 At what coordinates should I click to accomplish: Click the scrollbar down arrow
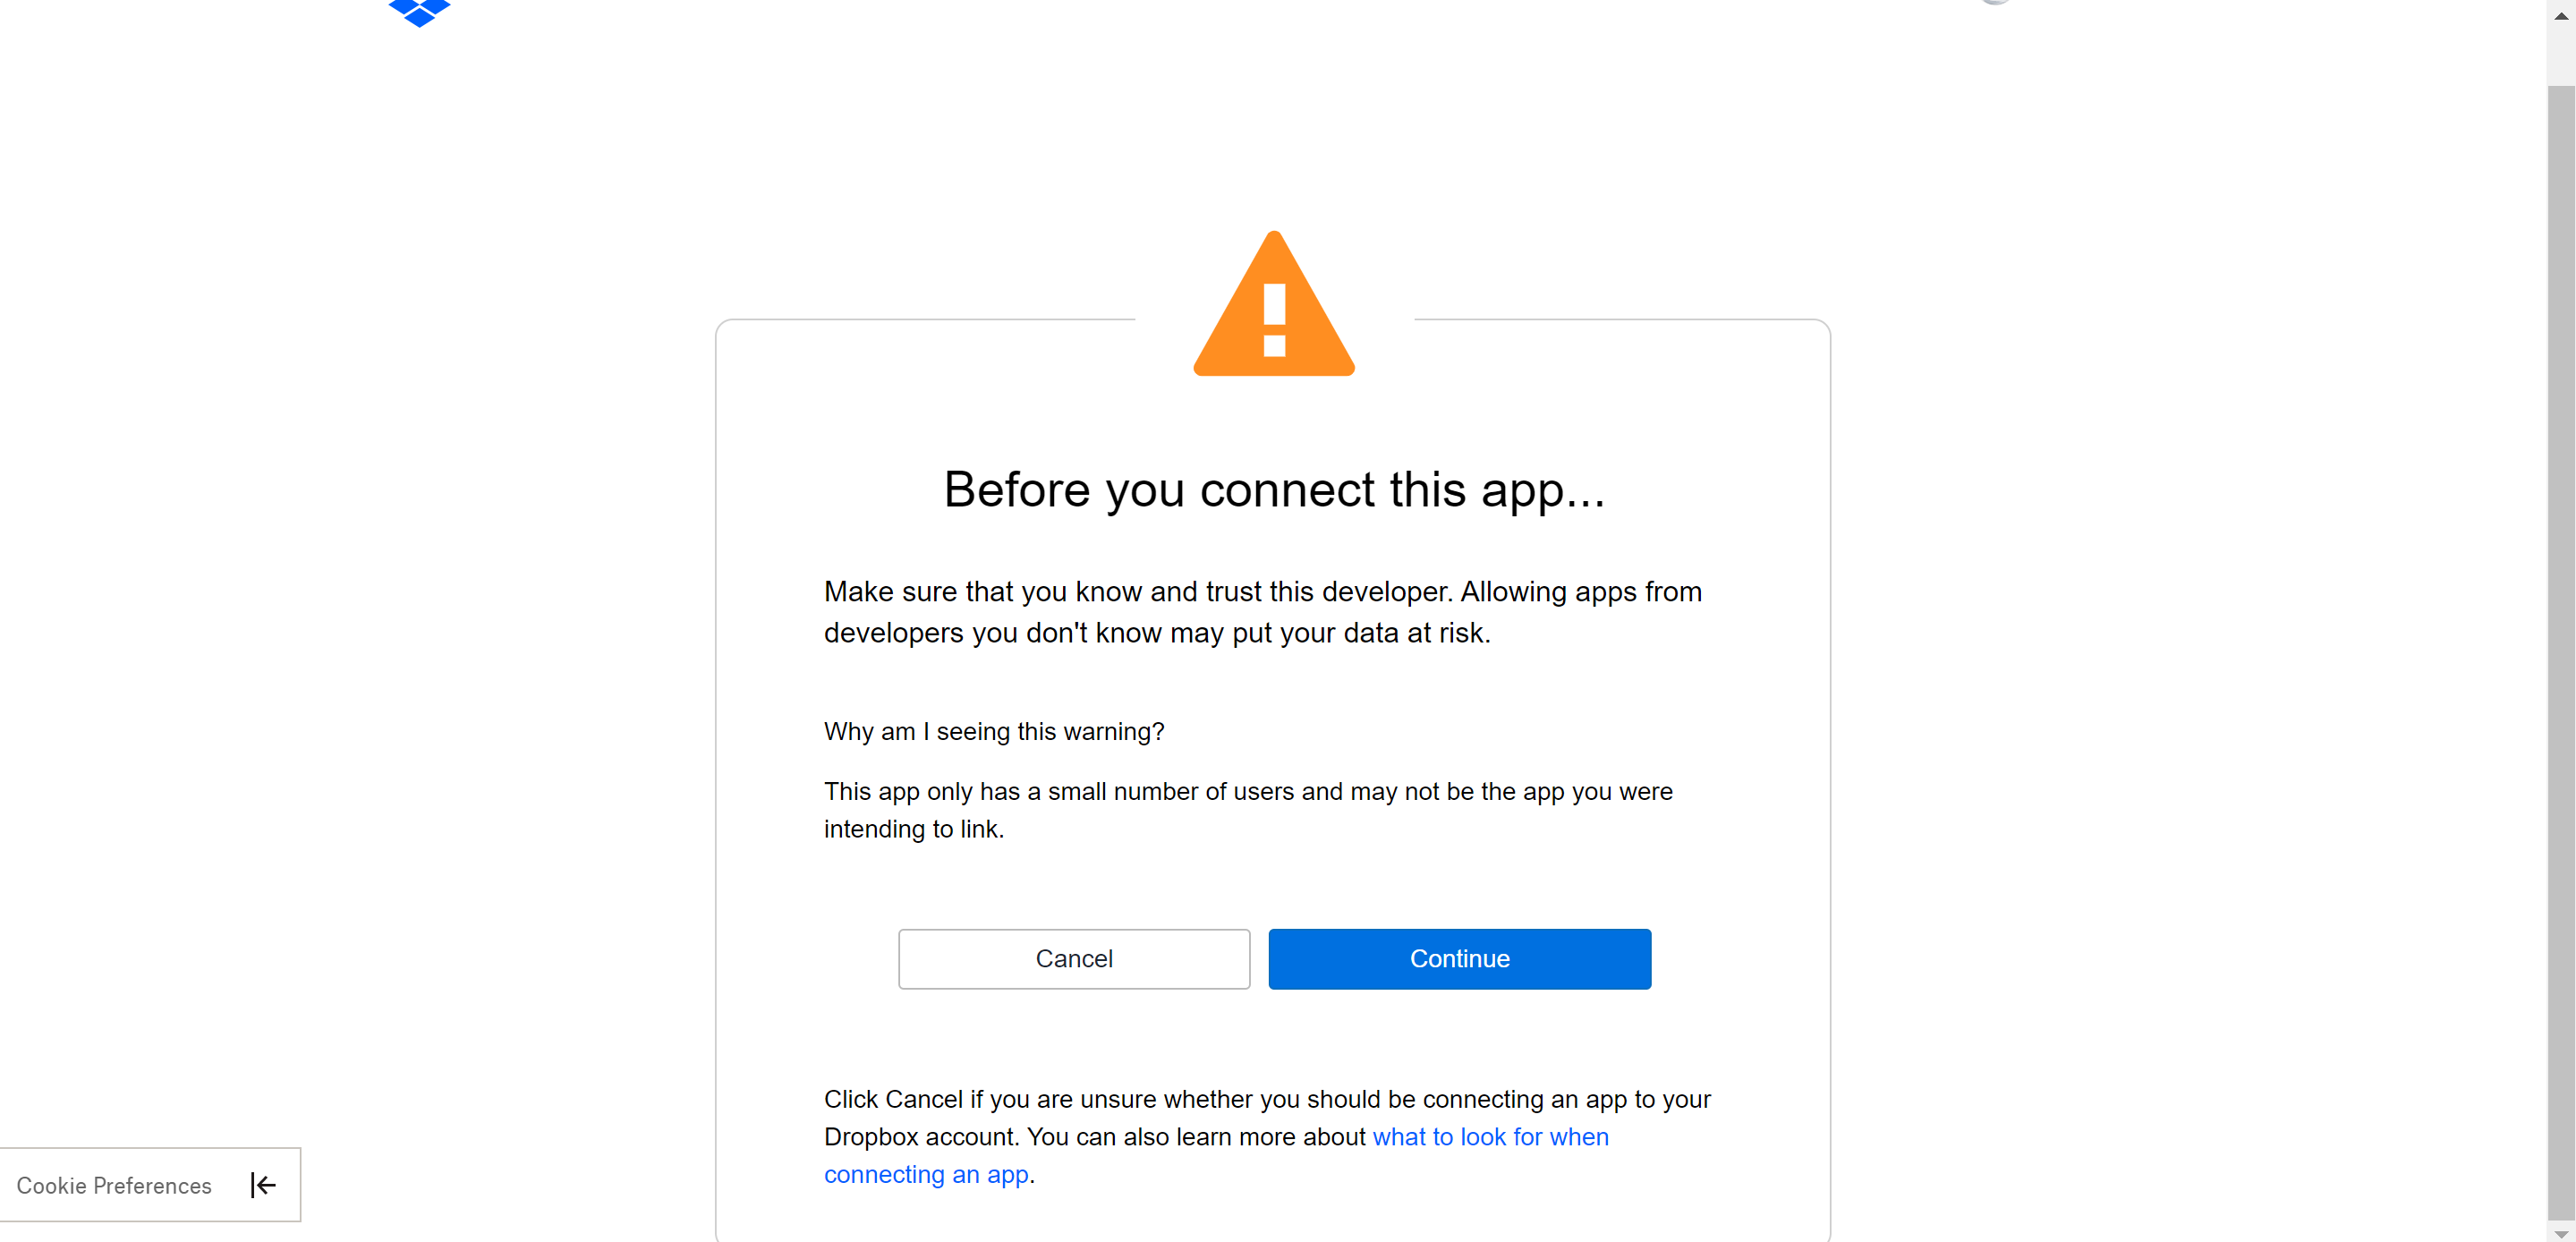[x=2561, y=1233]
